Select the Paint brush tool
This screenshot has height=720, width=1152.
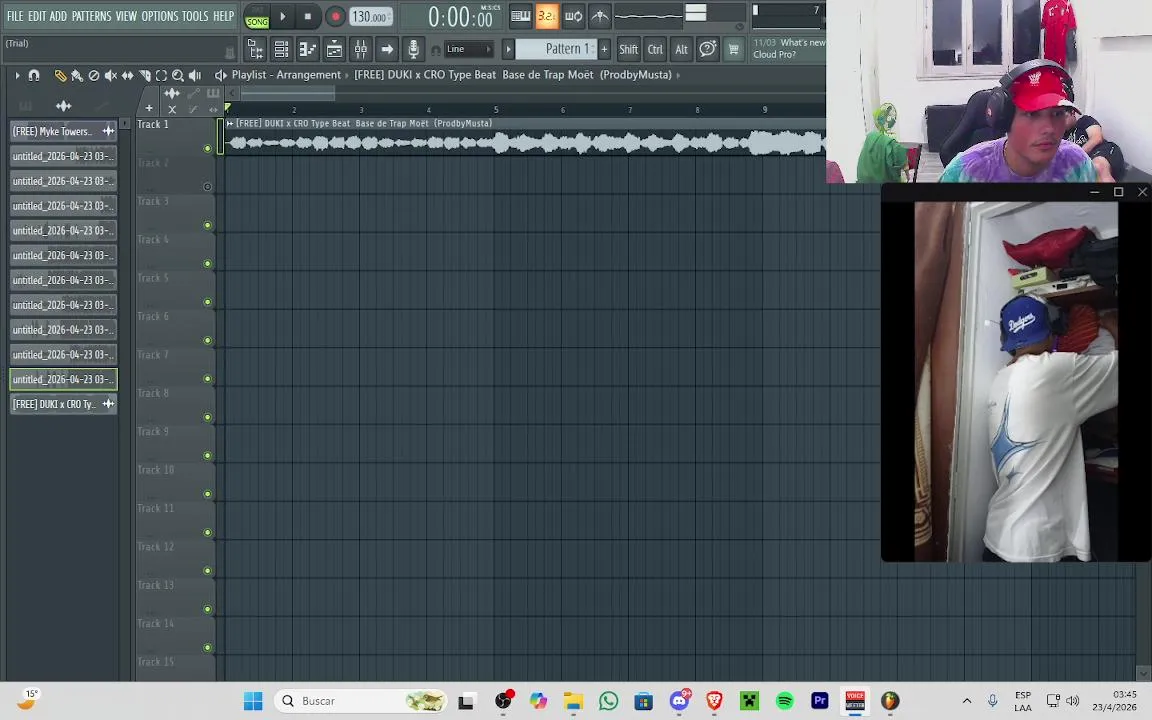click(x=77, y=75)
